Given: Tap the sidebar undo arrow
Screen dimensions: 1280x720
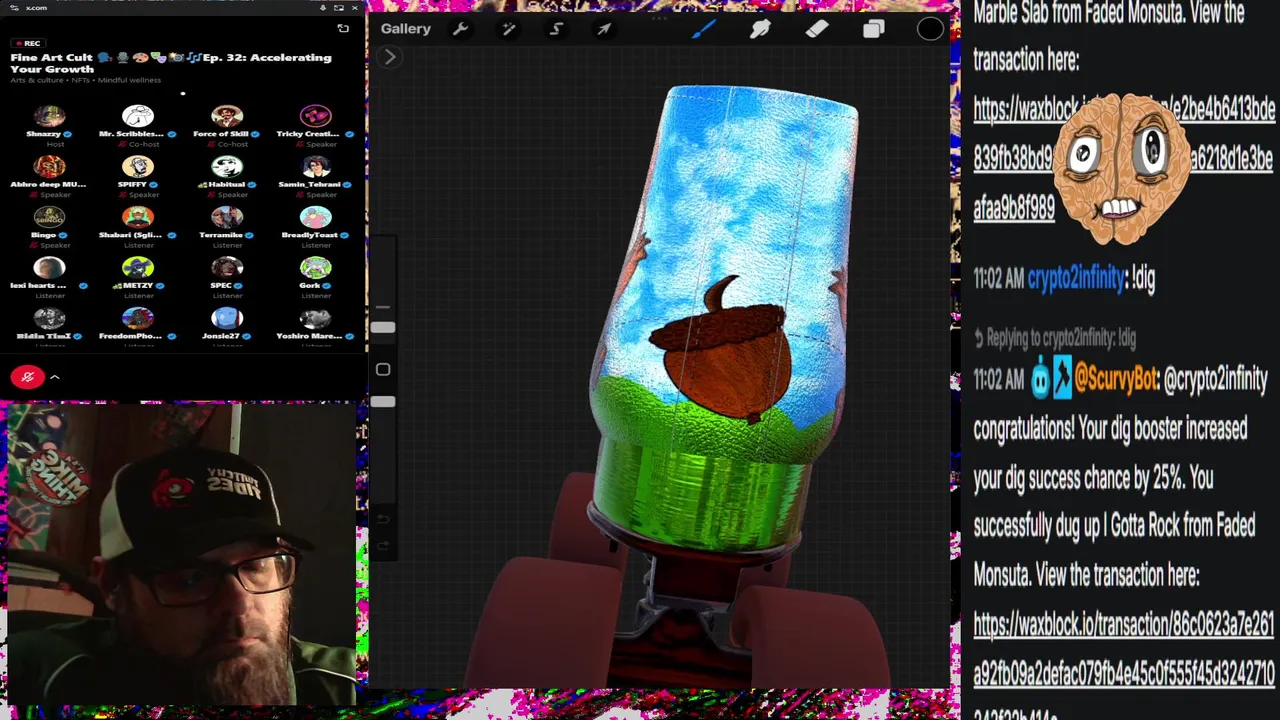Looking at the screenshot, I should pyautogui.click(x=383, y=519).
